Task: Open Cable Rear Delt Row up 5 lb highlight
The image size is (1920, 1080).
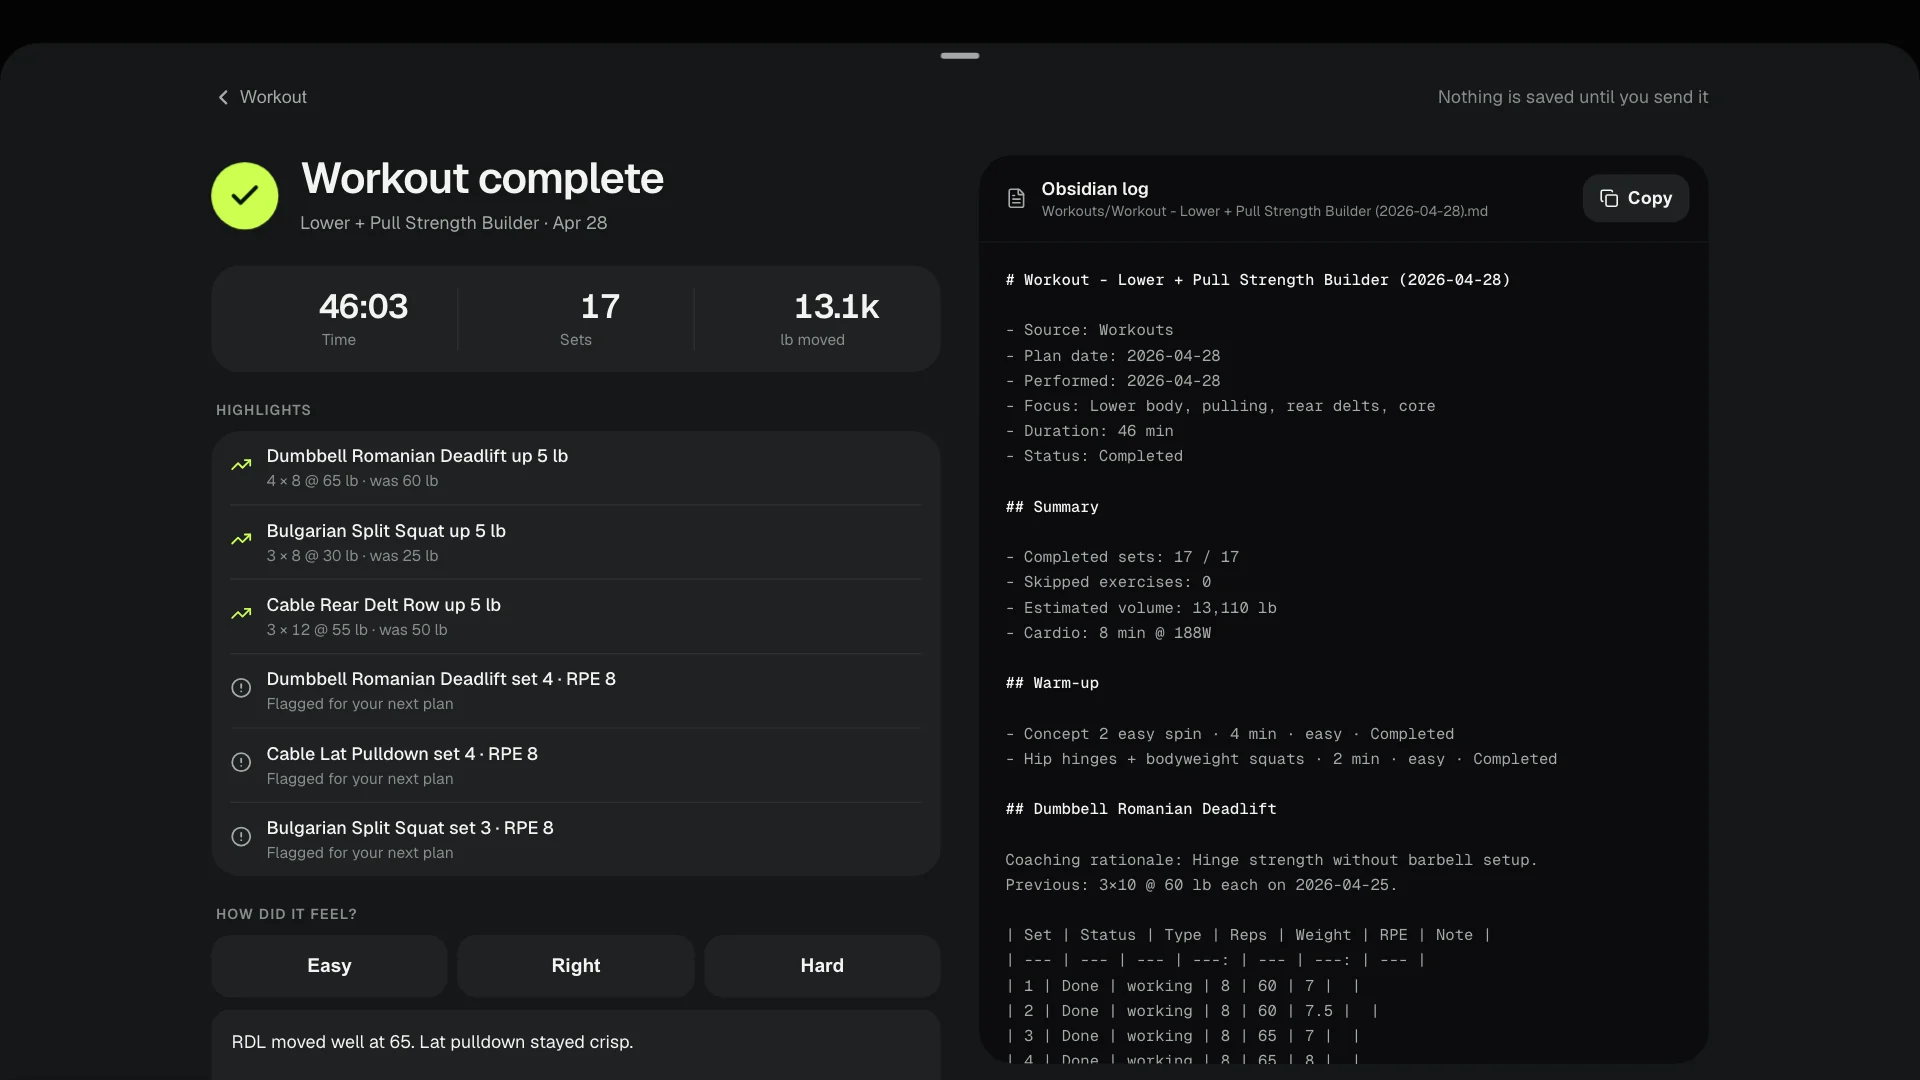Action: (576, 617)
